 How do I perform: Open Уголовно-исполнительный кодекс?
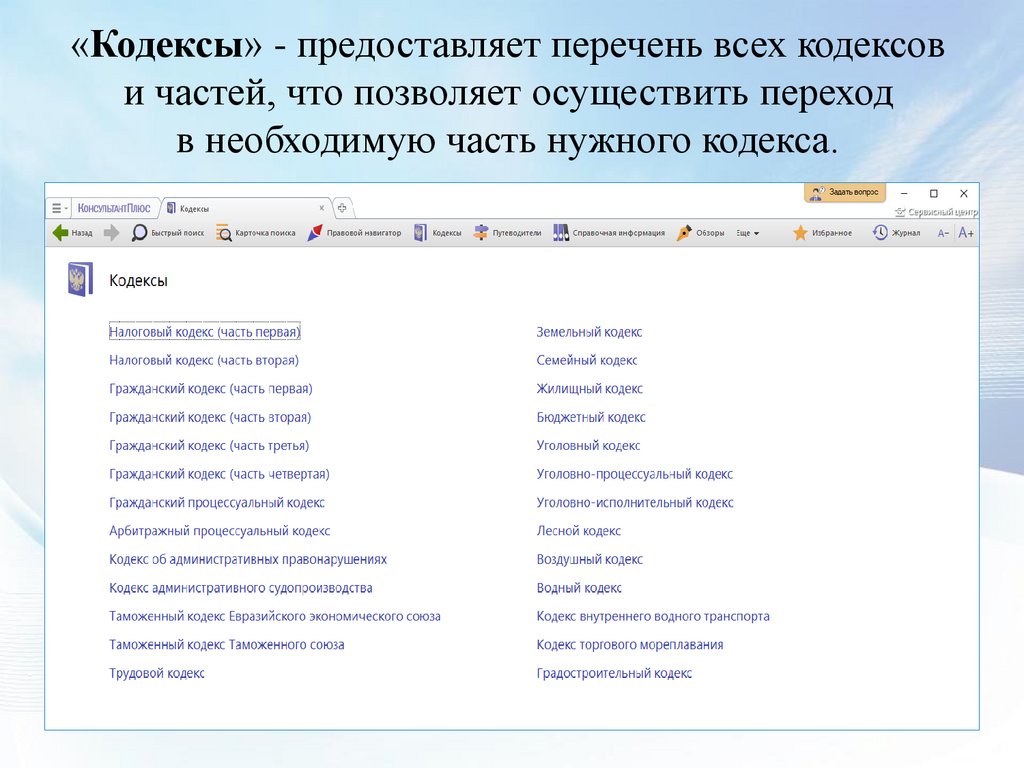(635, 502)
